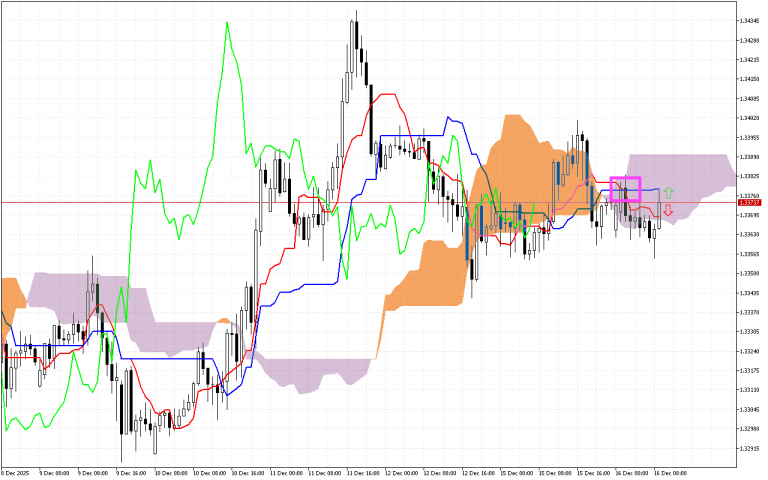Click price axis label 1.32980
Screen dimensions: 768x480
(x=750, y=429)
